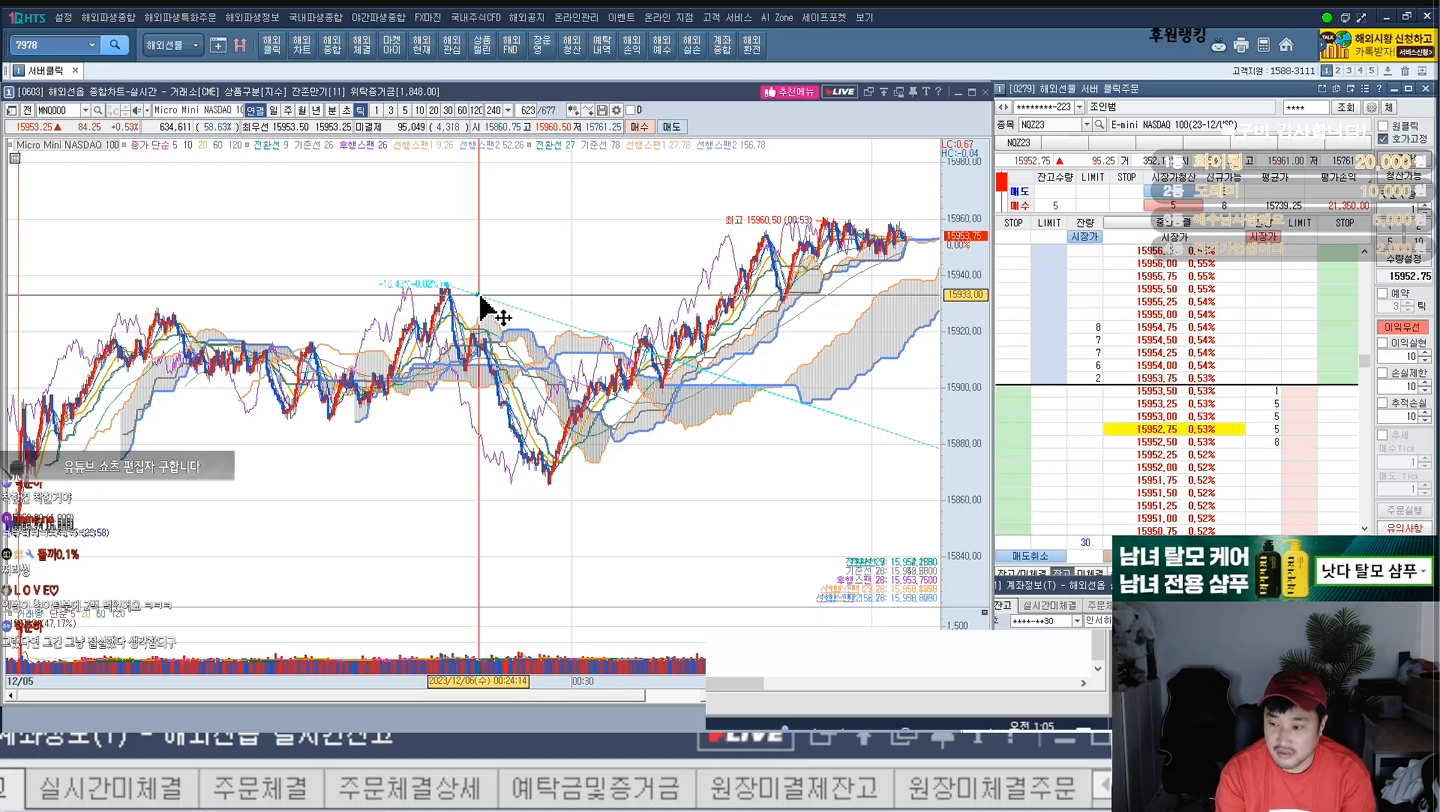The height and width of the screenshot is (812, 1440).
Task: Open the 해외파생종합 menu
Action: click(108, 17)
